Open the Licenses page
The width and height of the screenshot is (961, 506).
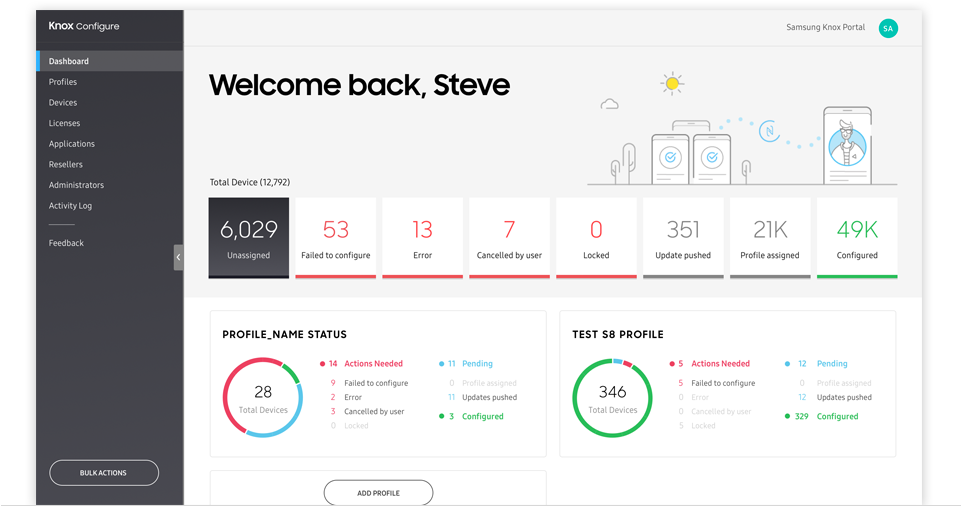pyautogui.click(x=64, y=123)
